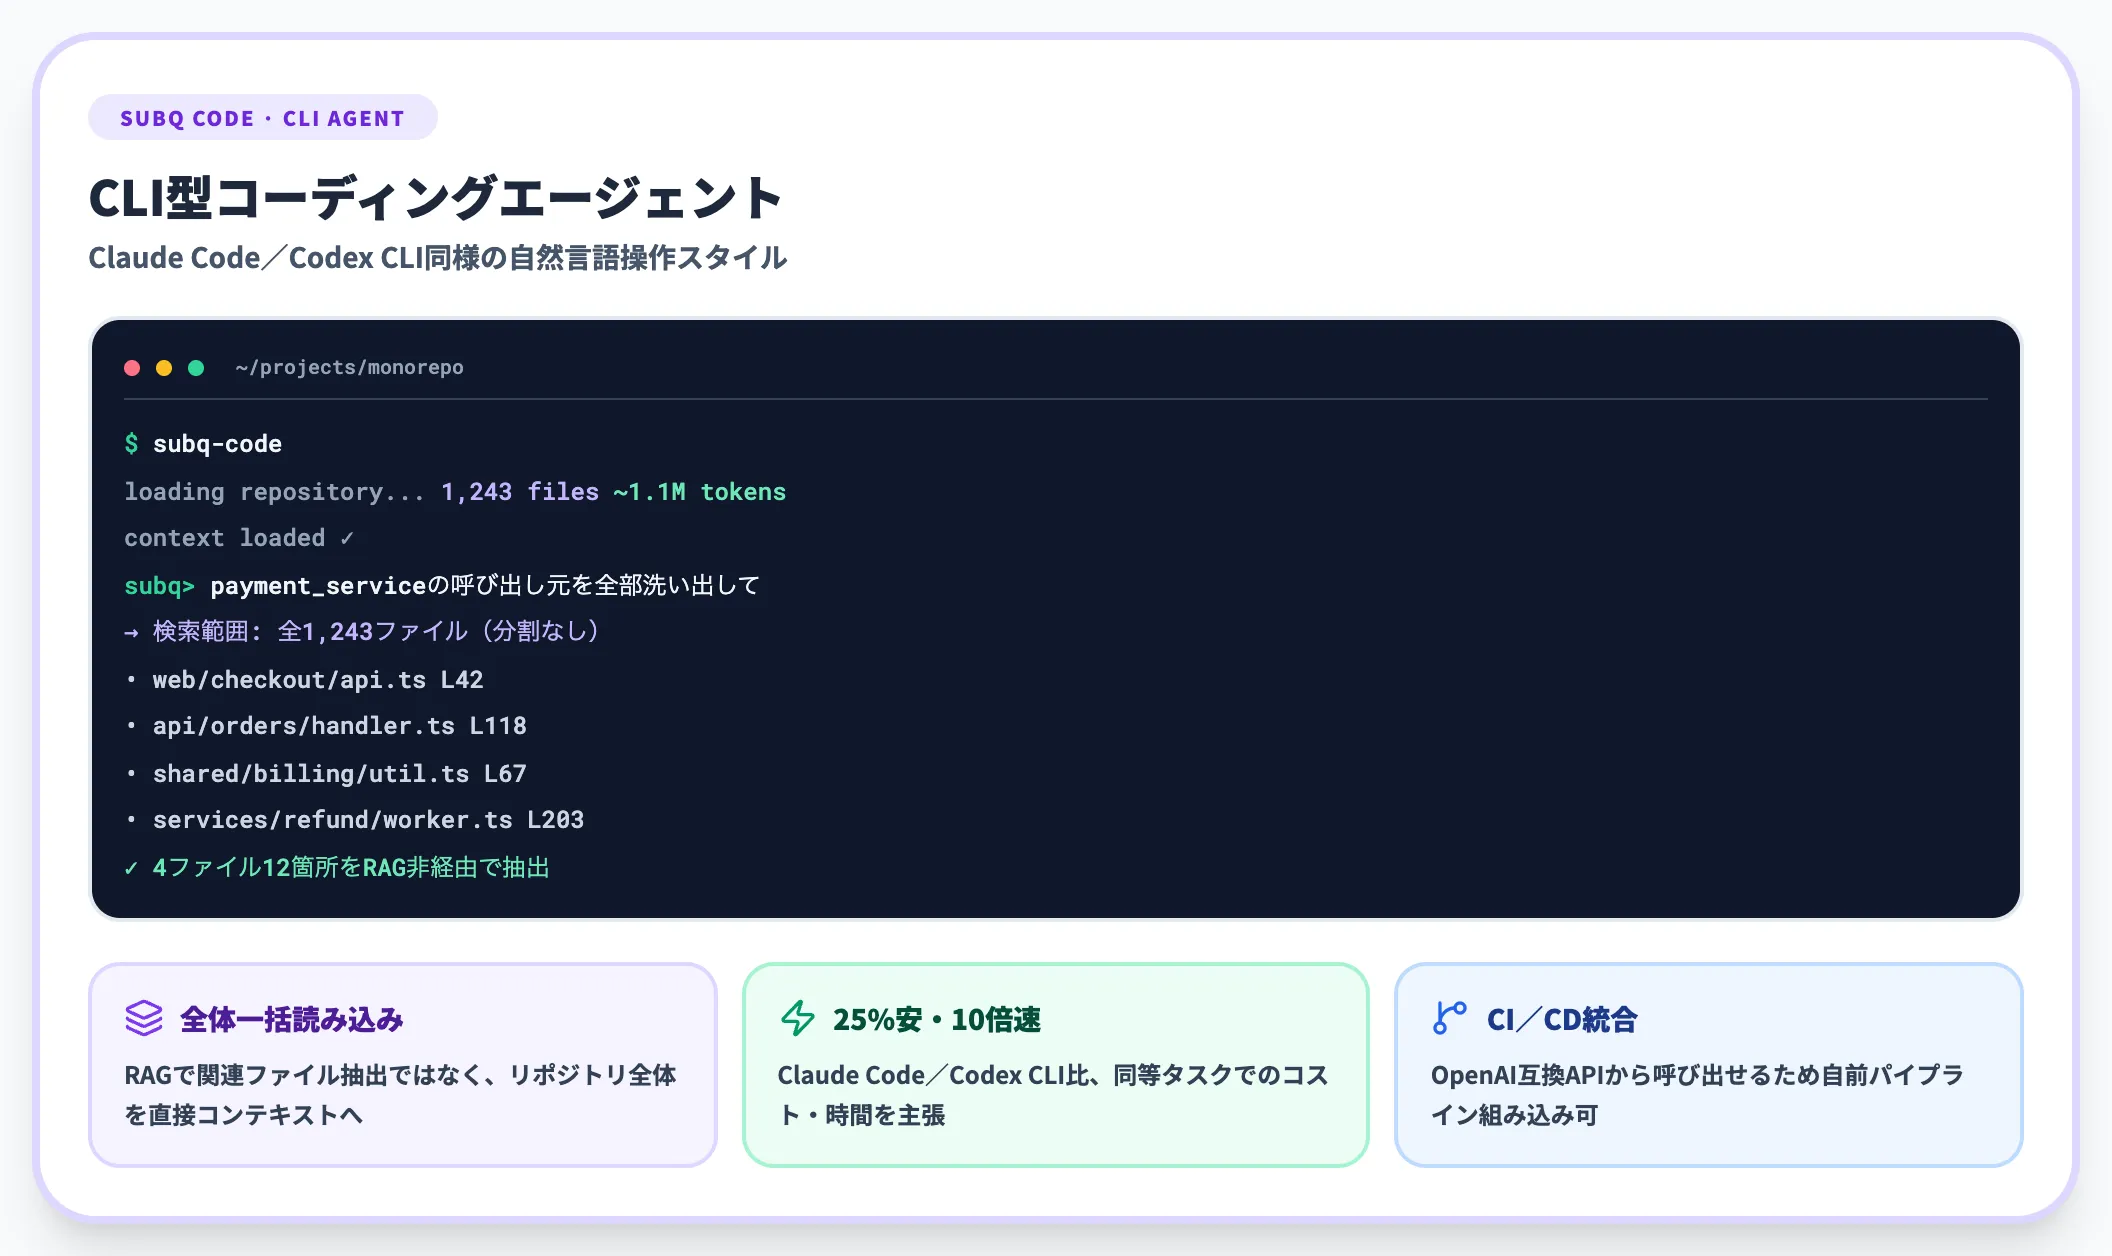Click the red dot in the terminal window

(132, 368)
